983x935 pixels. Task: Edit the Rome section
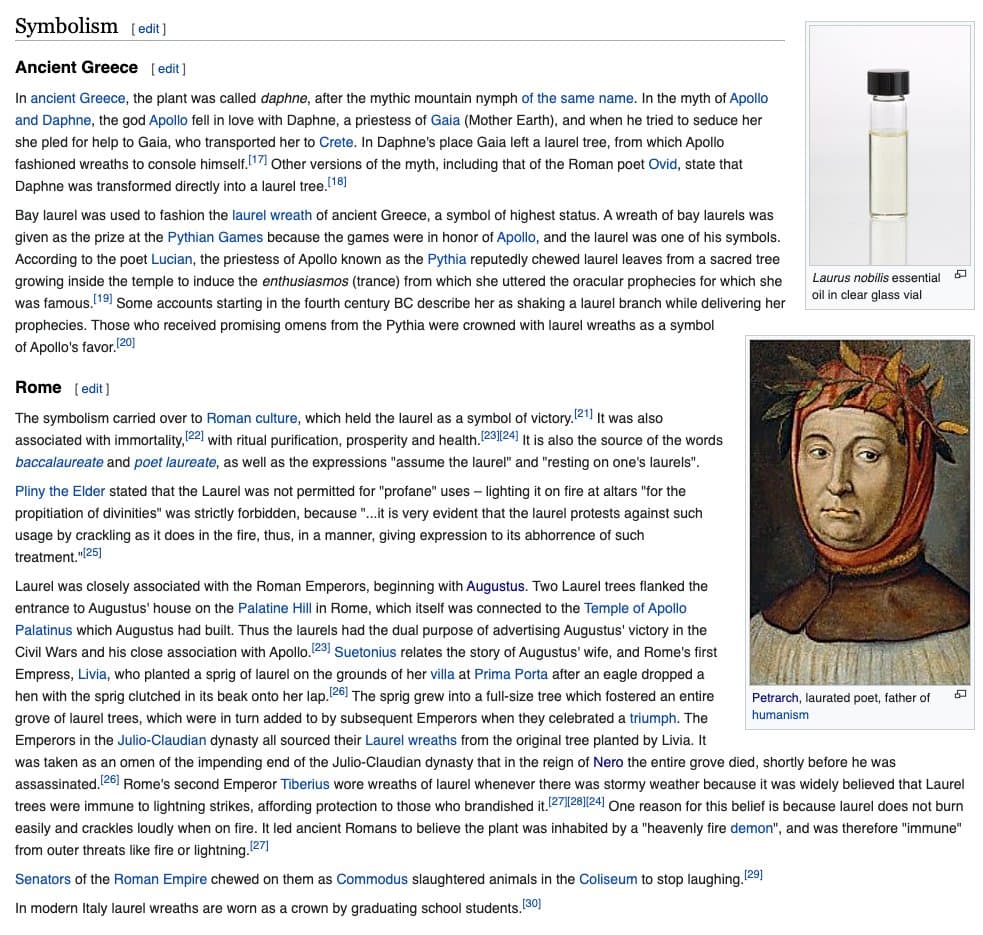92,389
